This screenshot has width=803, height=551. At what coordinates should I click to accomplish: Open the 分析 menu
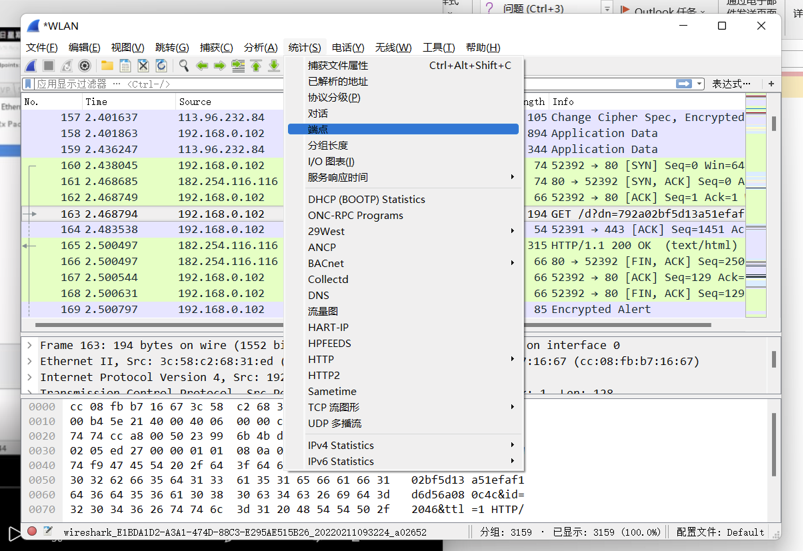pos(261,48)
